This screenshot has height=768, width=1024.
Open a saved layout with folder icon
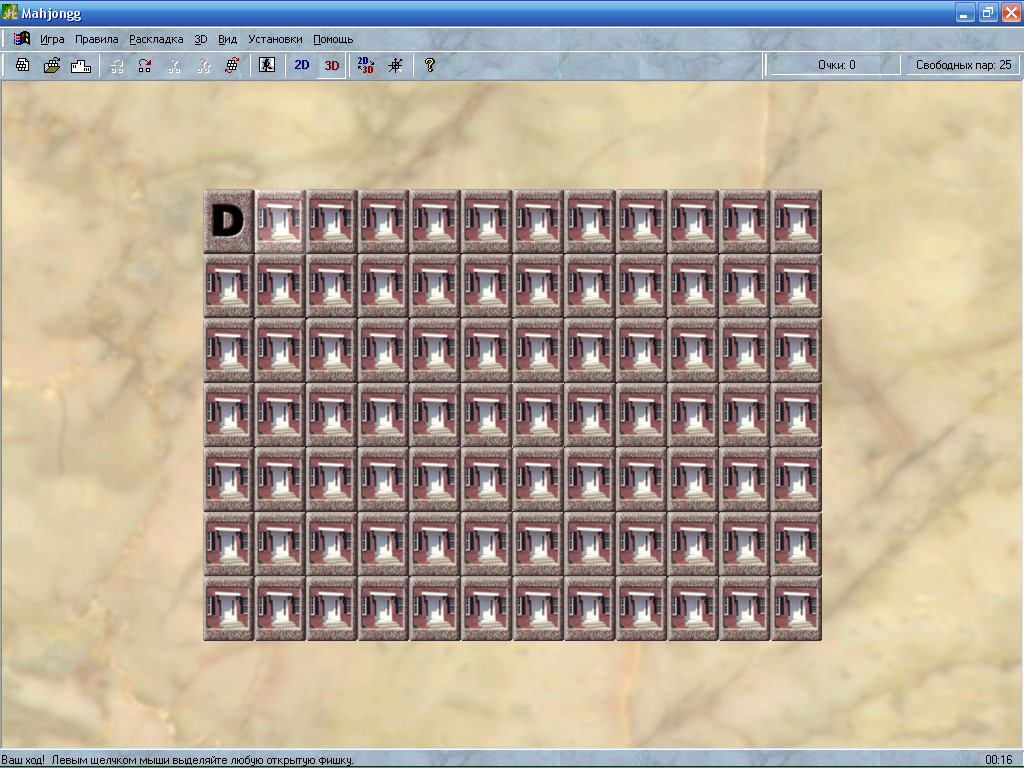coord(52,65)
